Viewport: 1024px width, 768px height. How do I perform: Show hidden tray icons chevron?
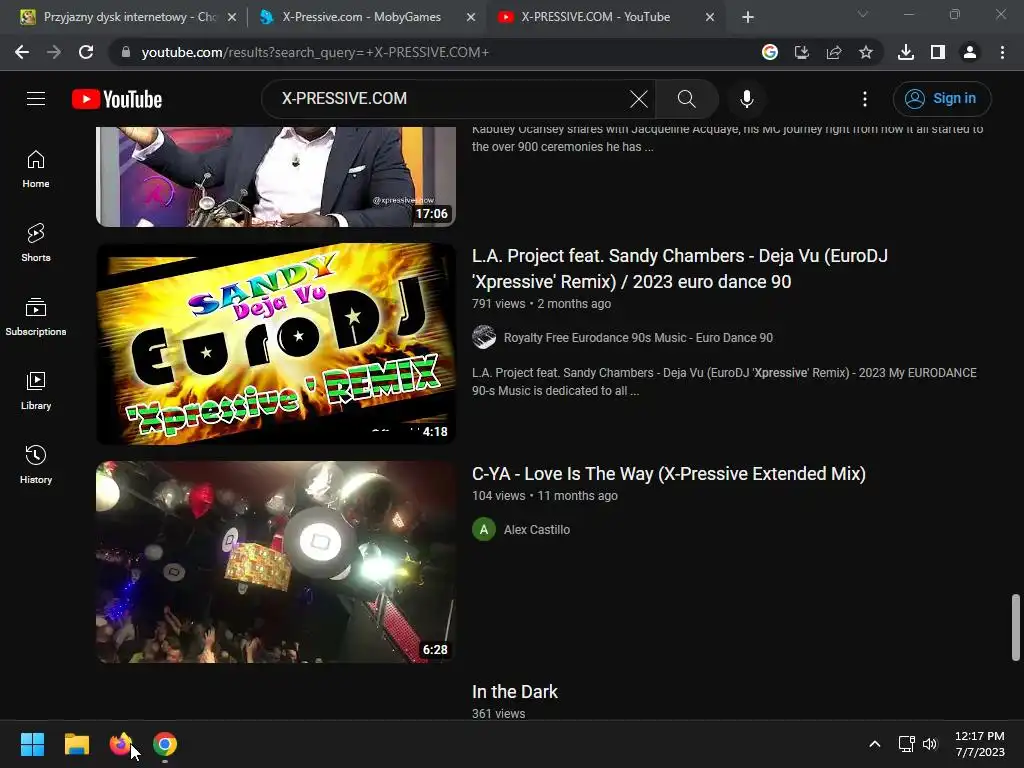(874, 744)
